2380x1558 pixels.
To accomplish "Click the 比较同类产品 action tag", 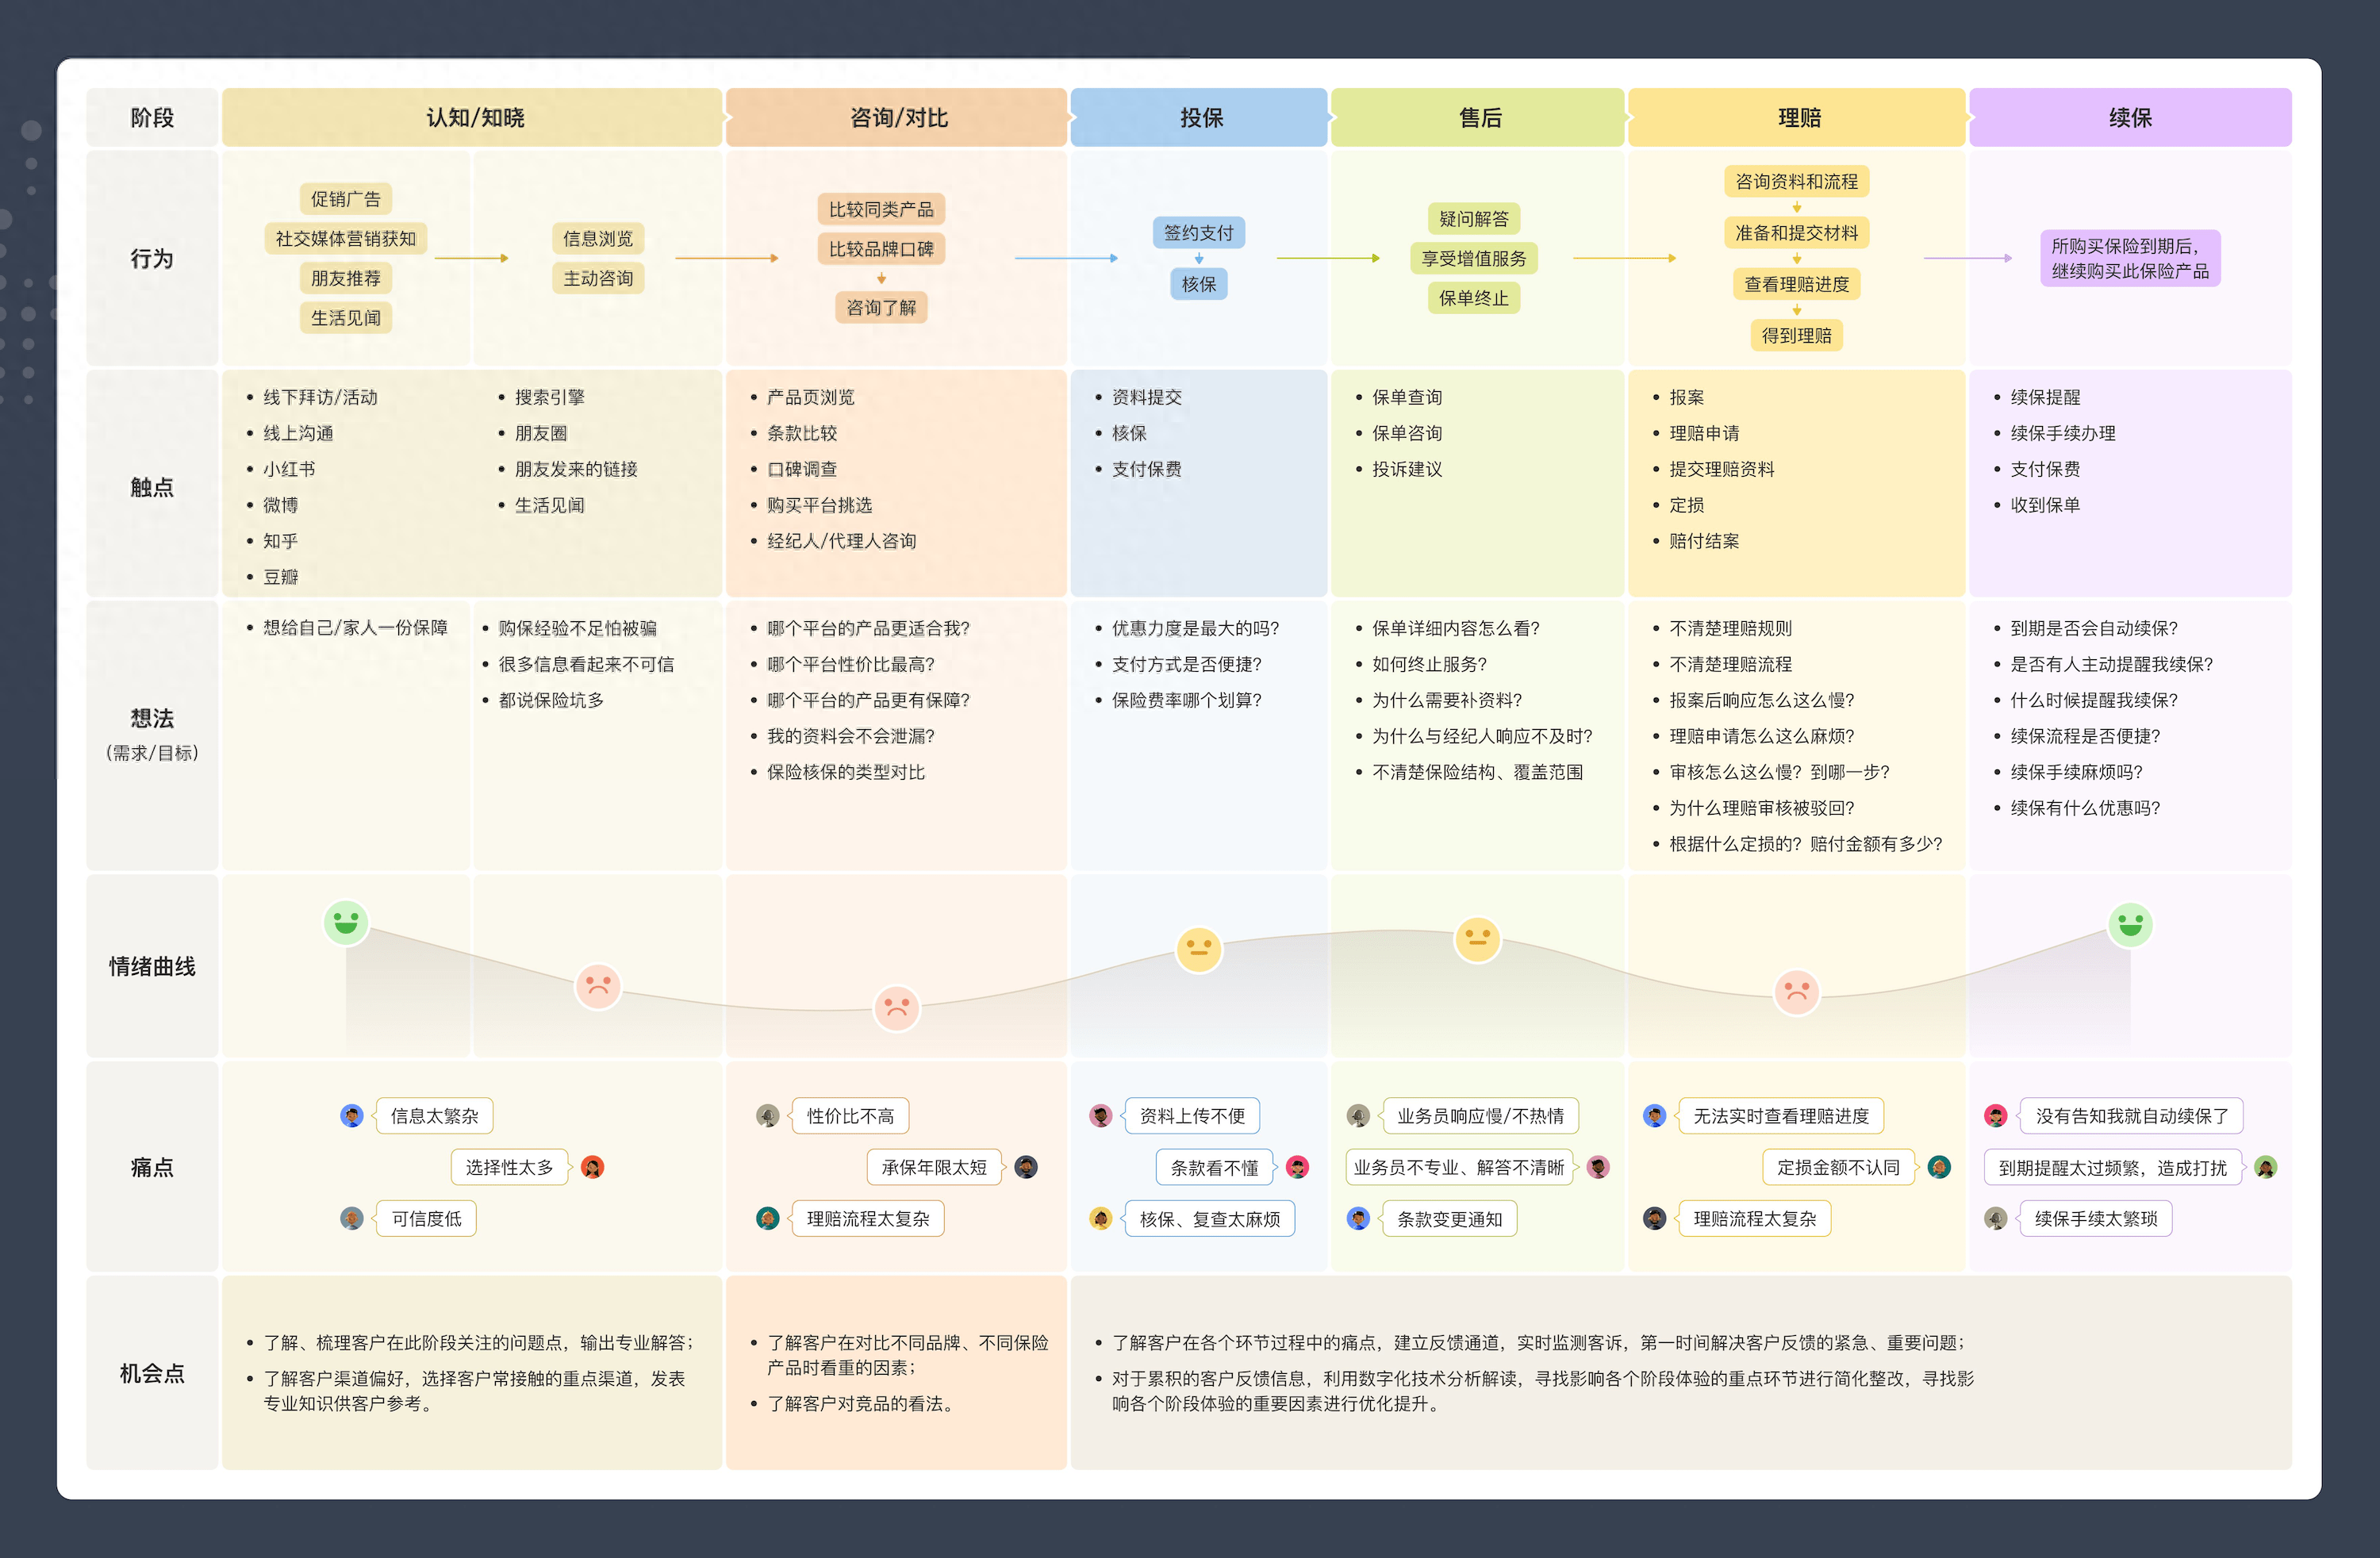I will coord(881,209).
